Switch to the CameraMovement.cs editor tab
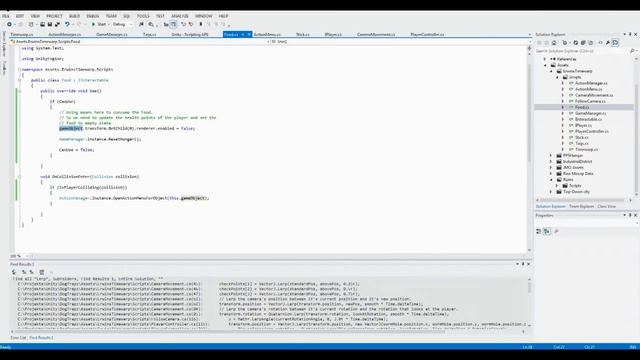 376,35
